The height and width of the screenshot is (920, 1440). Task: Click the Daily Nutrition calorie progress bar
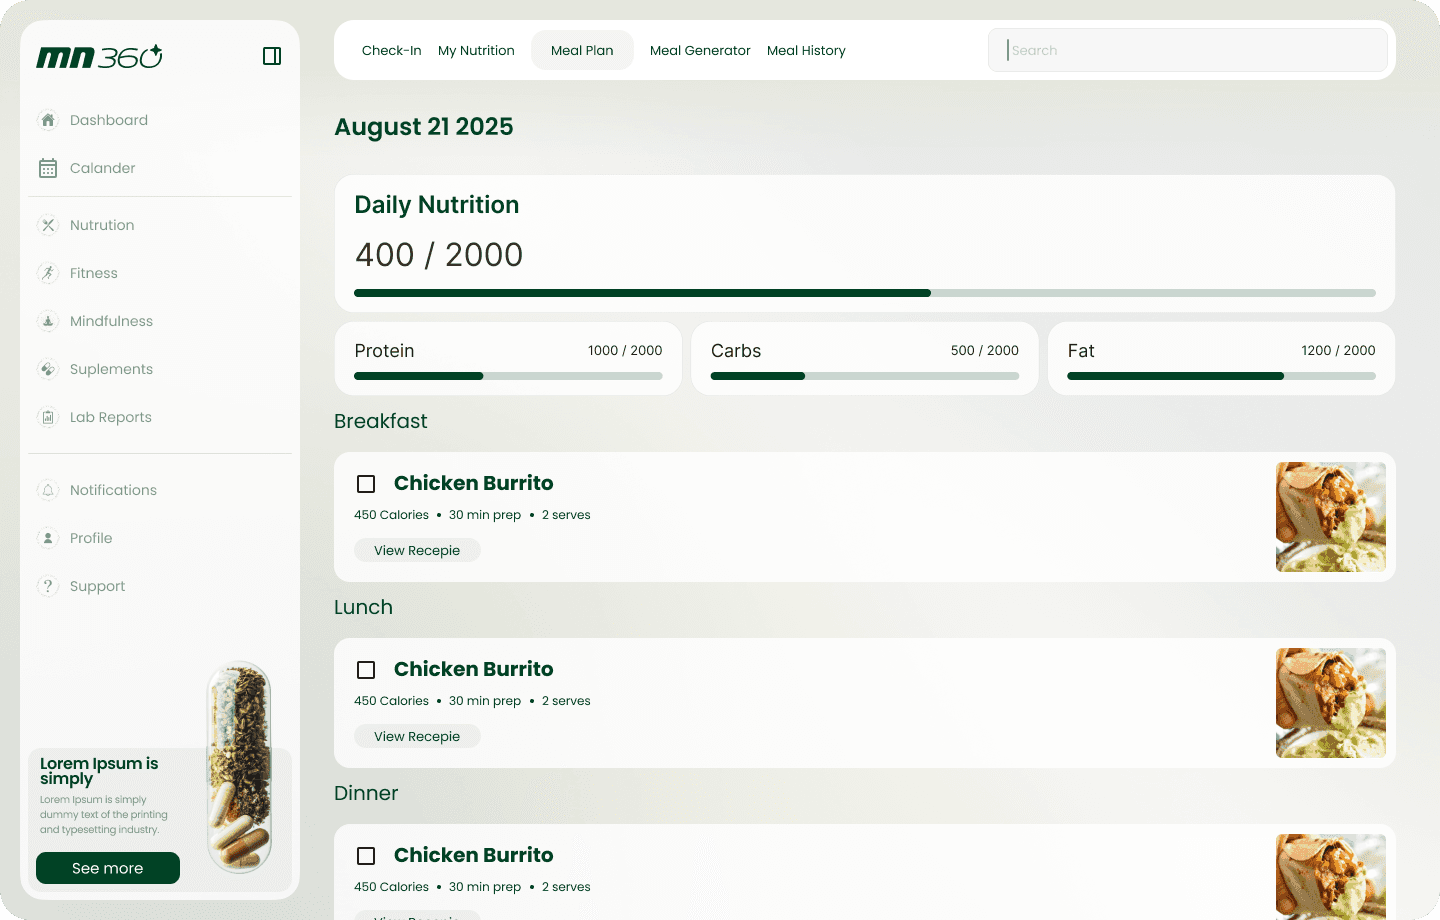pyautogui.click(x=865, y=293)
